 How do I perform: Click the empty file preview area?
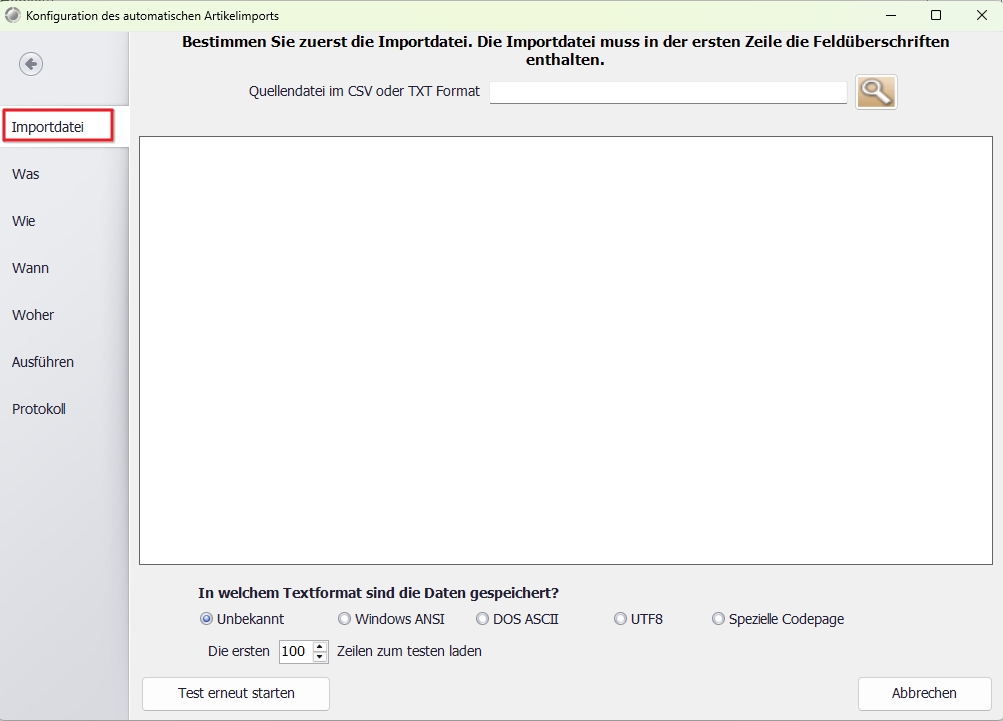pyautogui.click(x=566, y=350)
